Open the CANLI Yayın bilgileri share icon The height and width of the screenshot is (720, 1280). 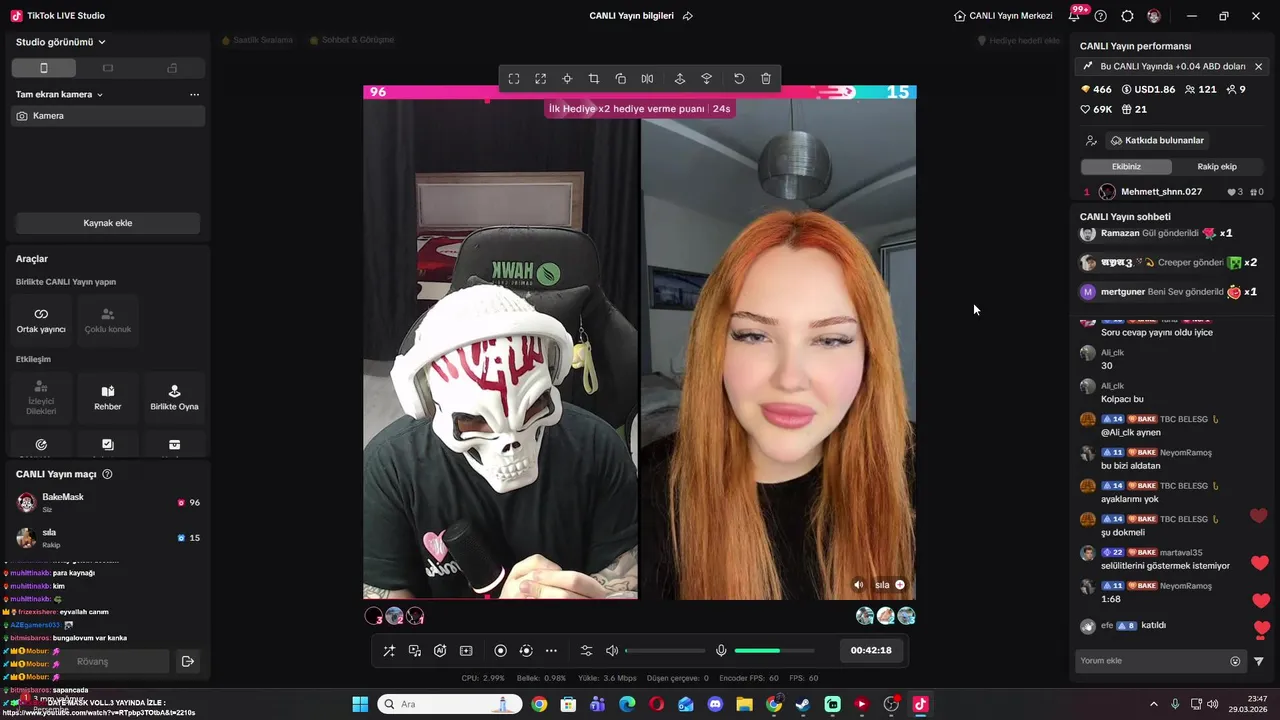tap(687, 16)
